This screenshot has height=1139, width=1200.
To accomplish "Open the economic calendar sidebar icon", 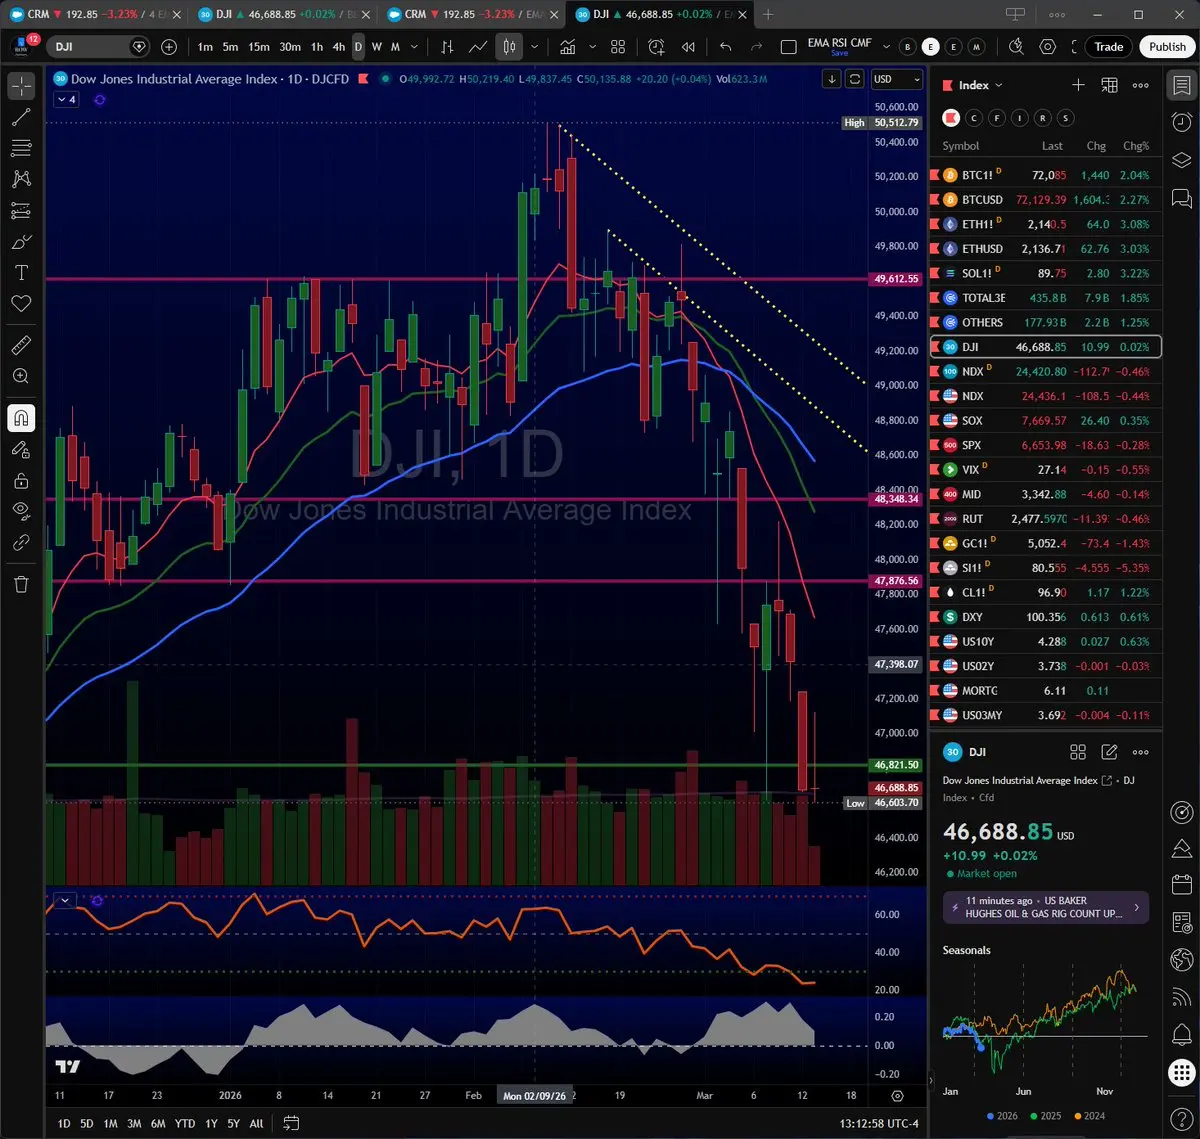I will (1181, 884).
